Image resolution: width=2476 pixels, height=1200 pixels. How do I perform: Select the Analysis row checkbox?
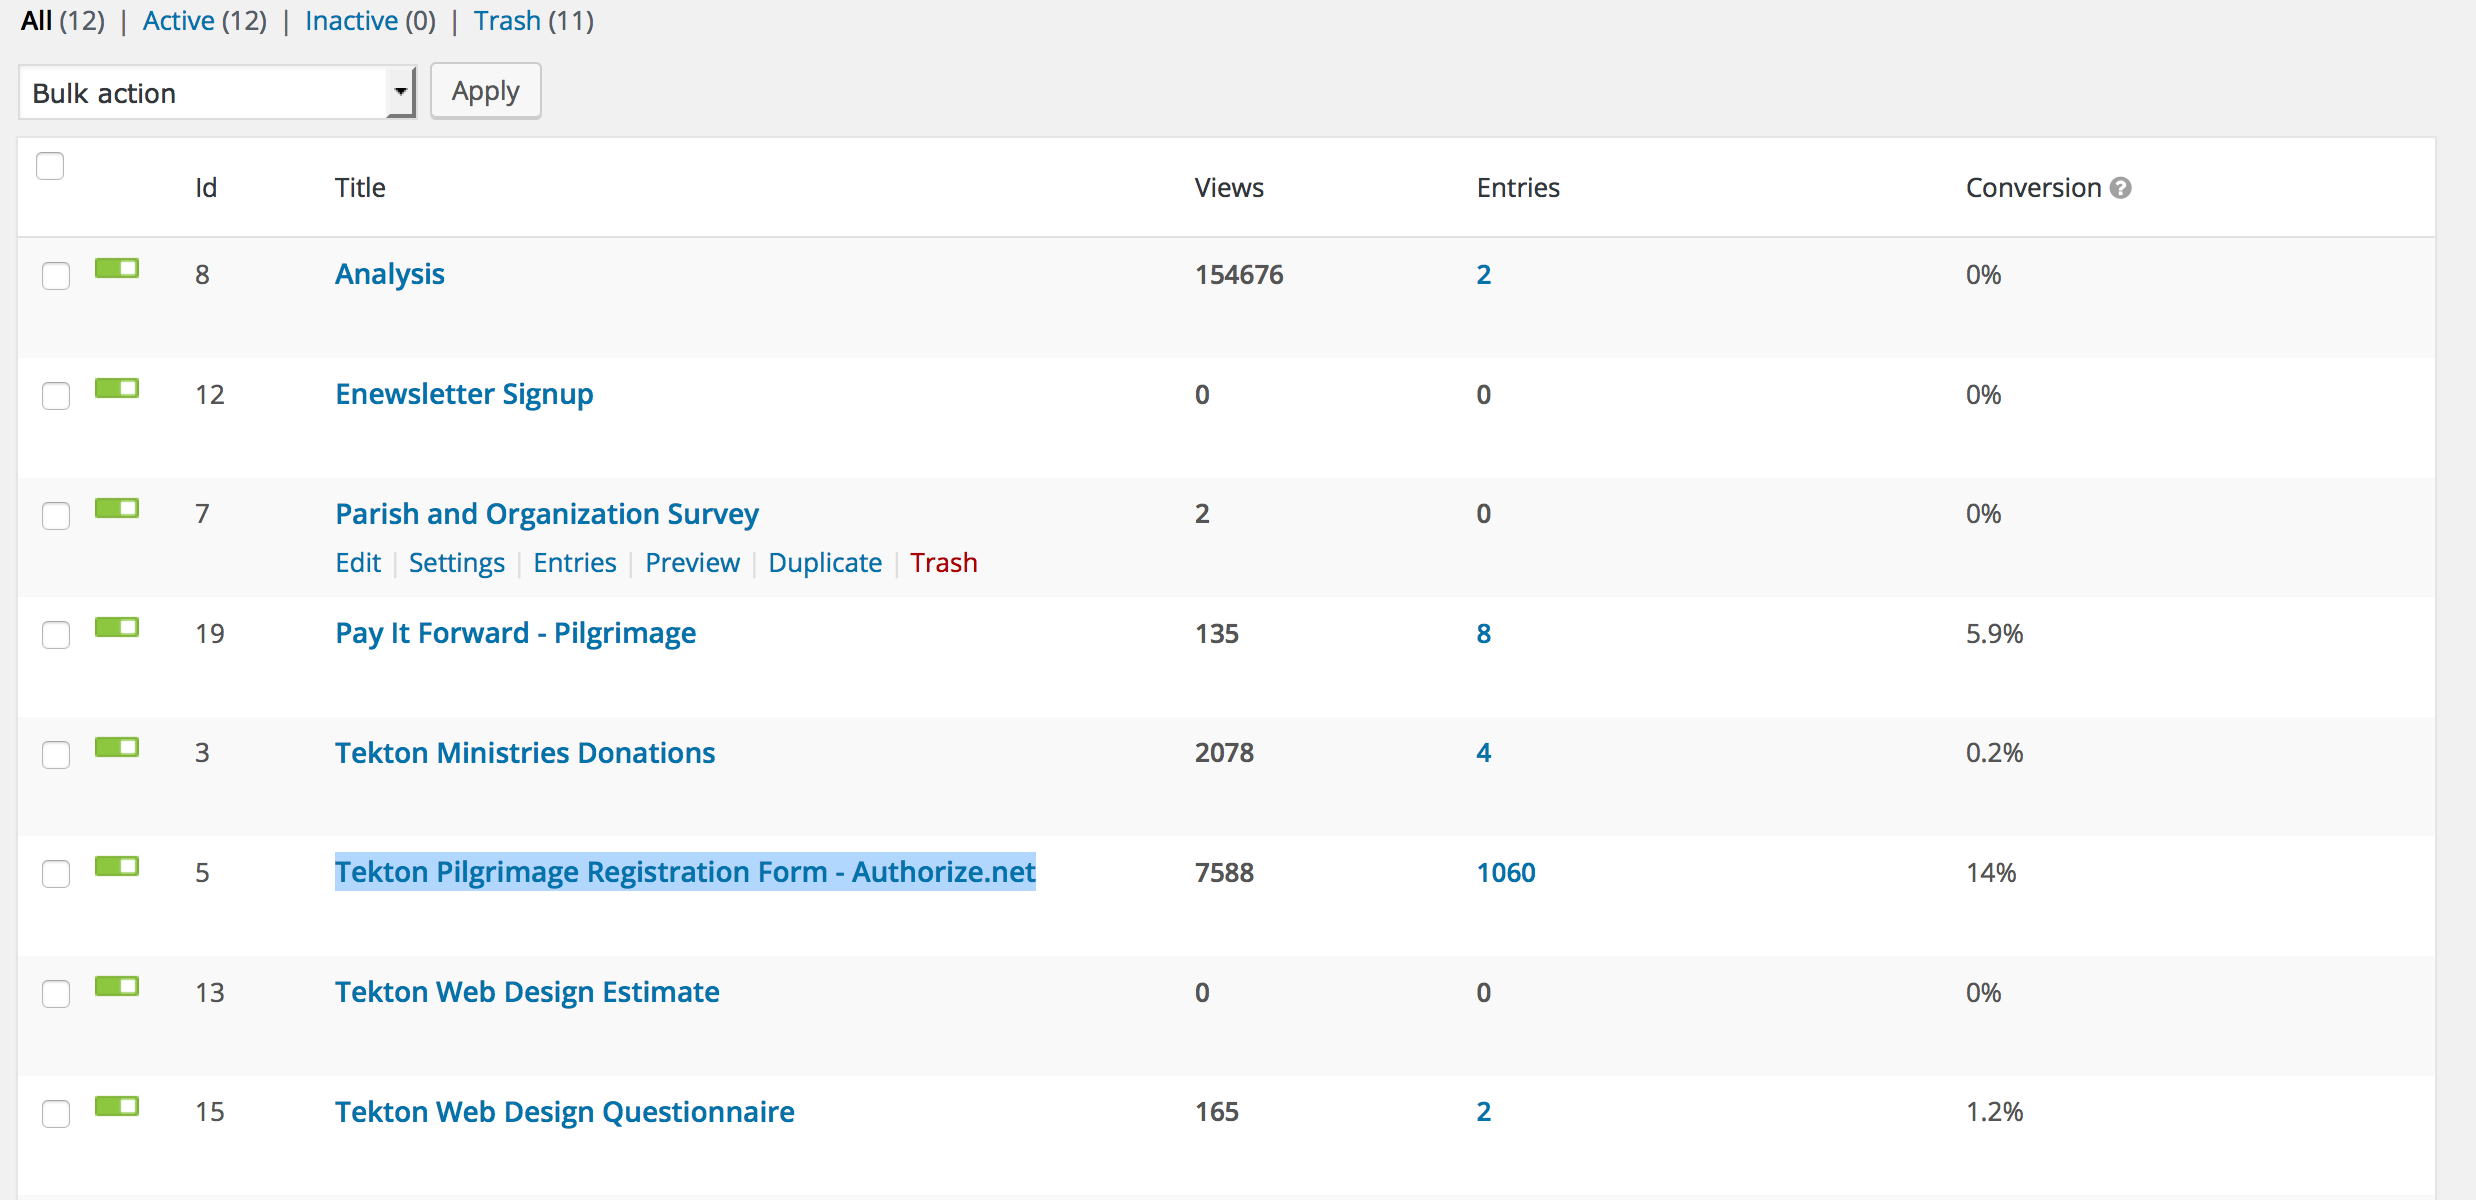tap(56, 276)
